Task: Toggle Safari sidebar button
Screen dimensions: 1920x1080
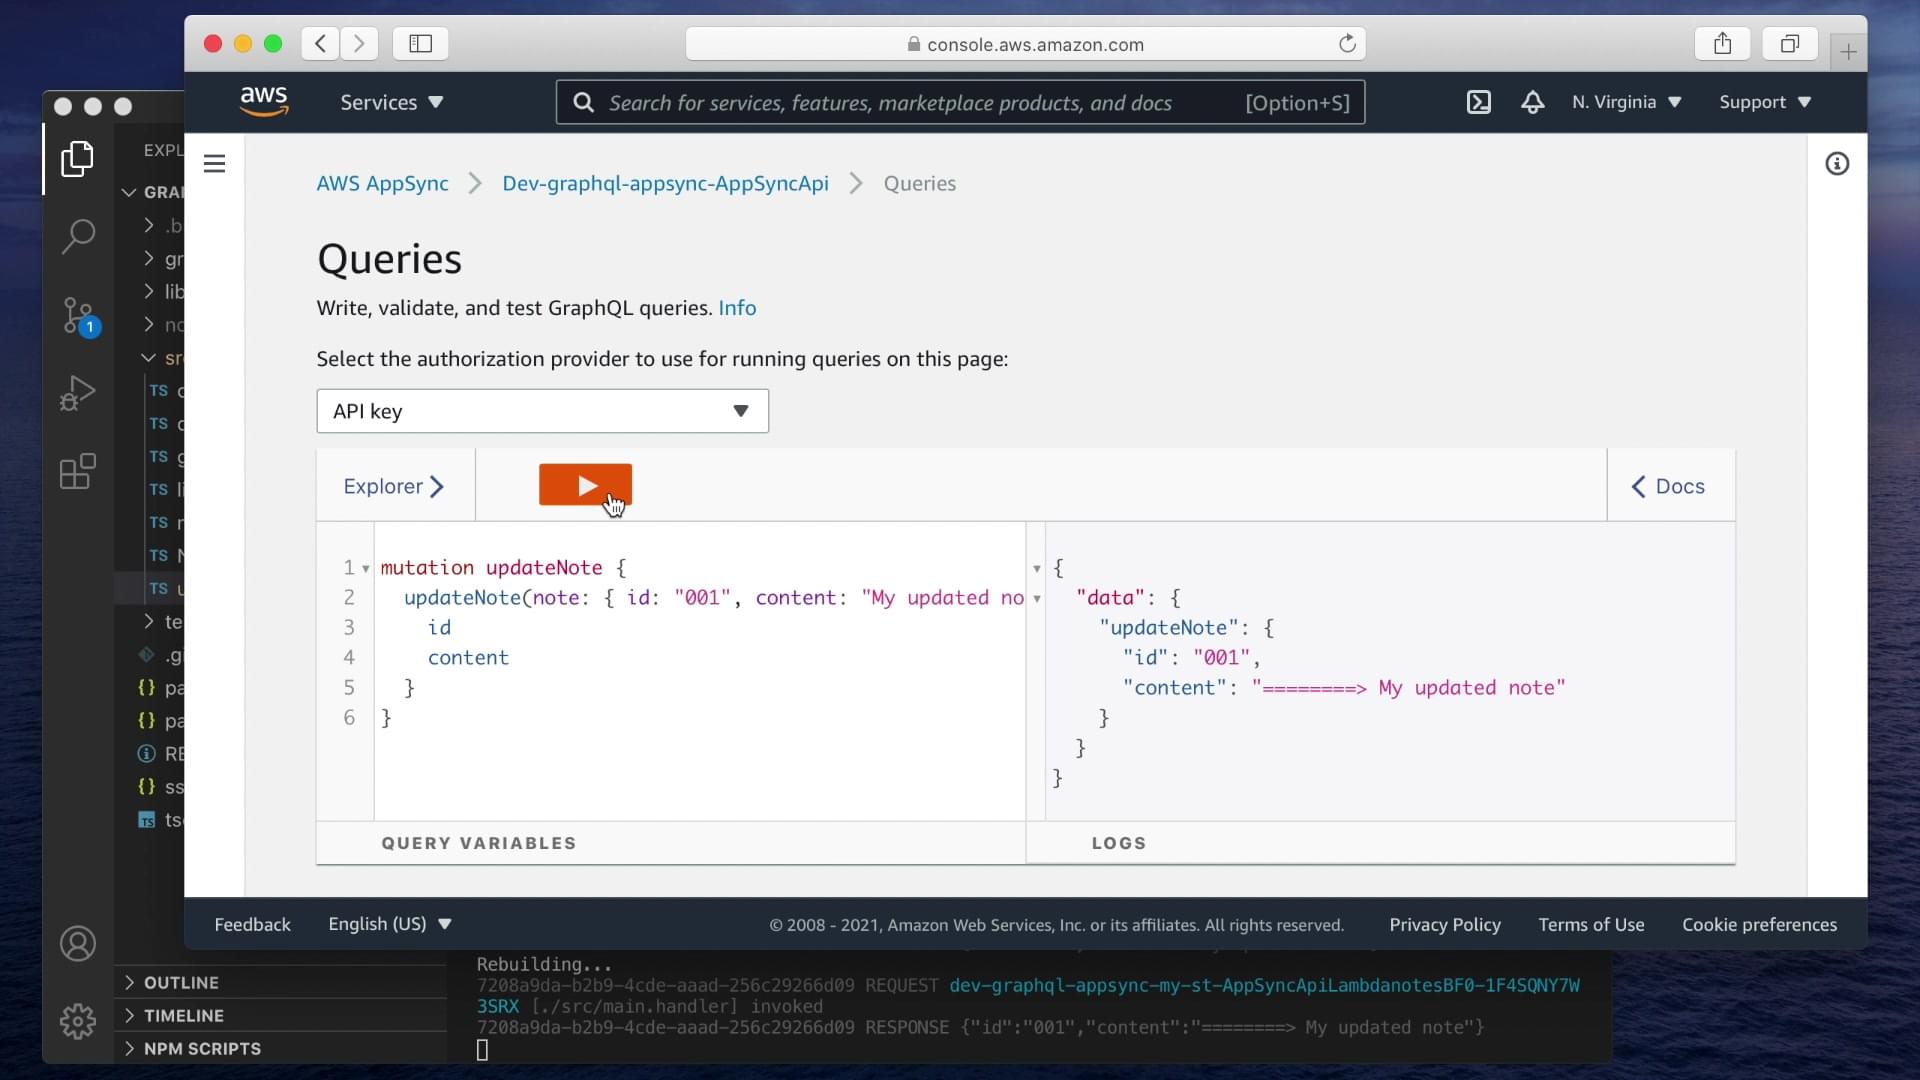Action: 420,44
